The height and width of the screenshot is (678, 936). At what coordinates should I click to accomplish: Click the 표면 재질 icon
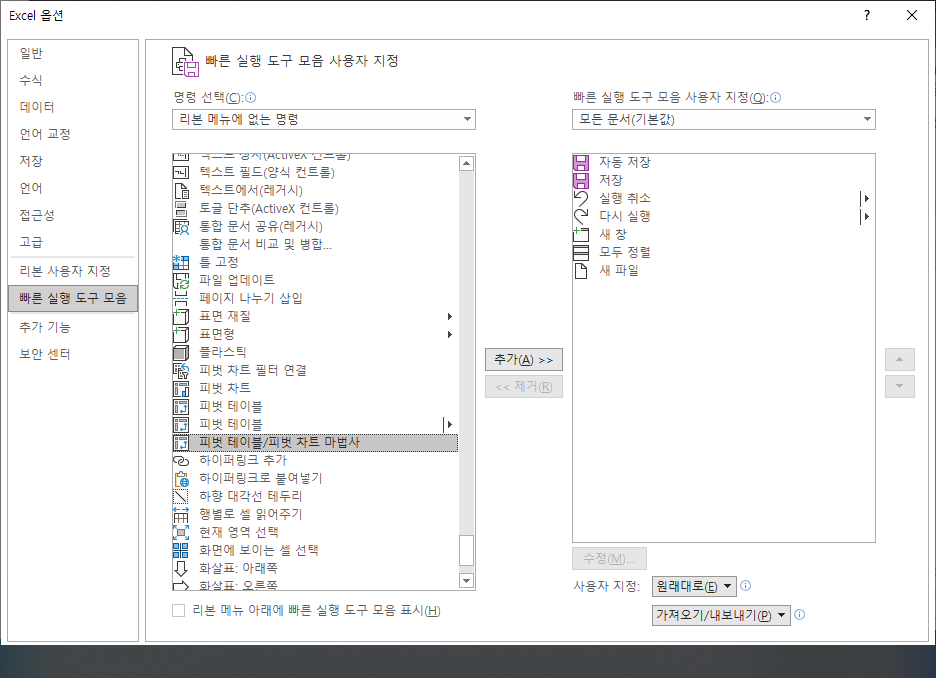(181, 316)
